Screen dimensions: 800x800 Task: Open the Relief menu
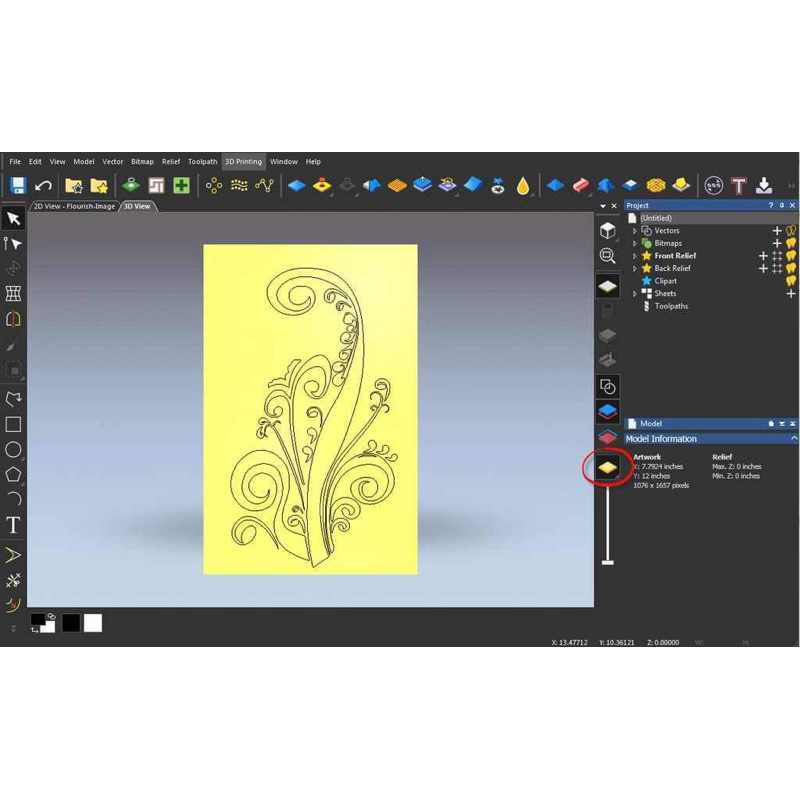(171, 161)
